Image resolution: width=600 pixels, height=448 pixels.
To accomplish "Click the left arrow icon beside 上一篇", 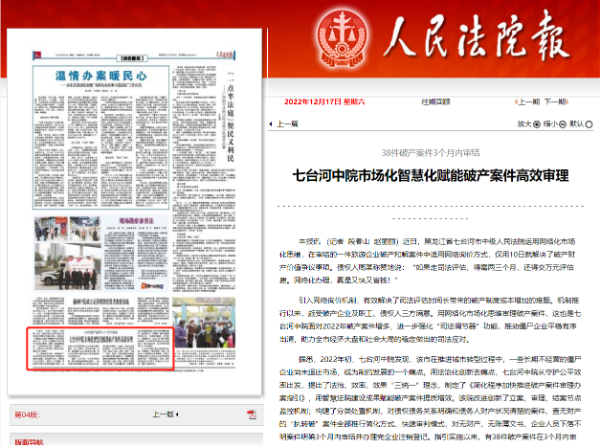I will 269,125.
